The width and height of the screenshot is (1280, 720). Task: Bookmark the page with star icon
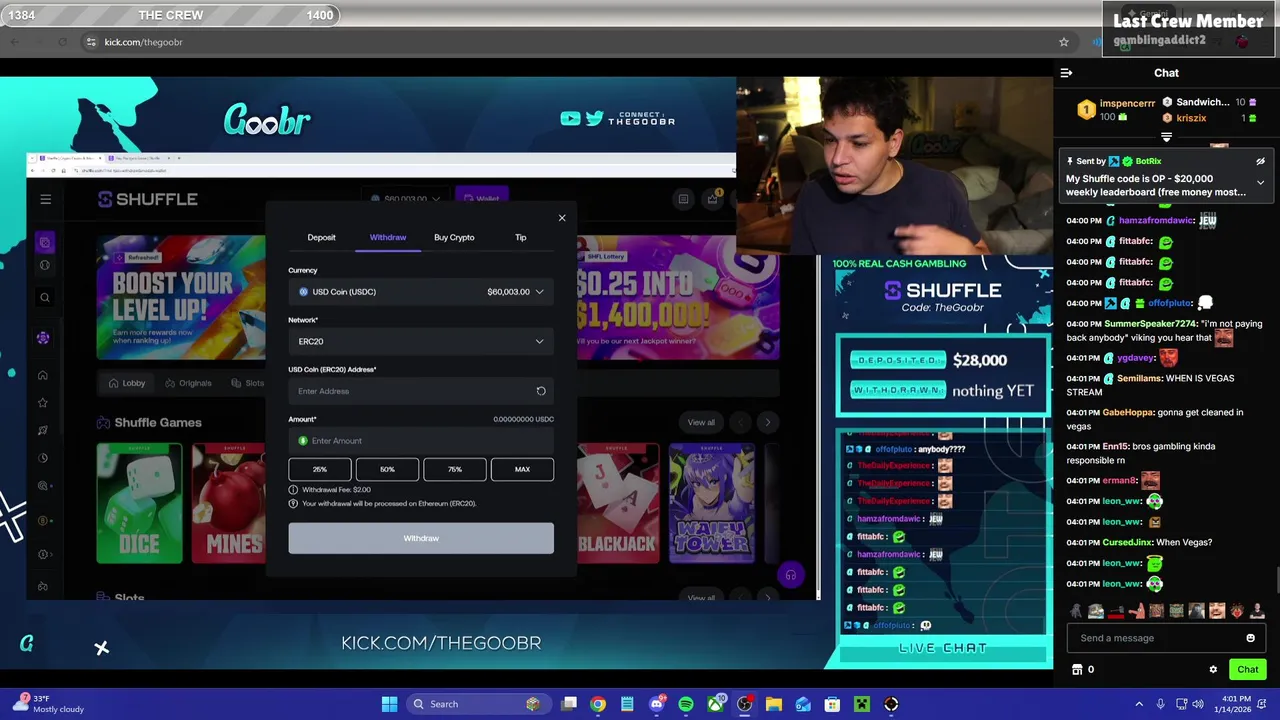click(x=1064, y=42)
